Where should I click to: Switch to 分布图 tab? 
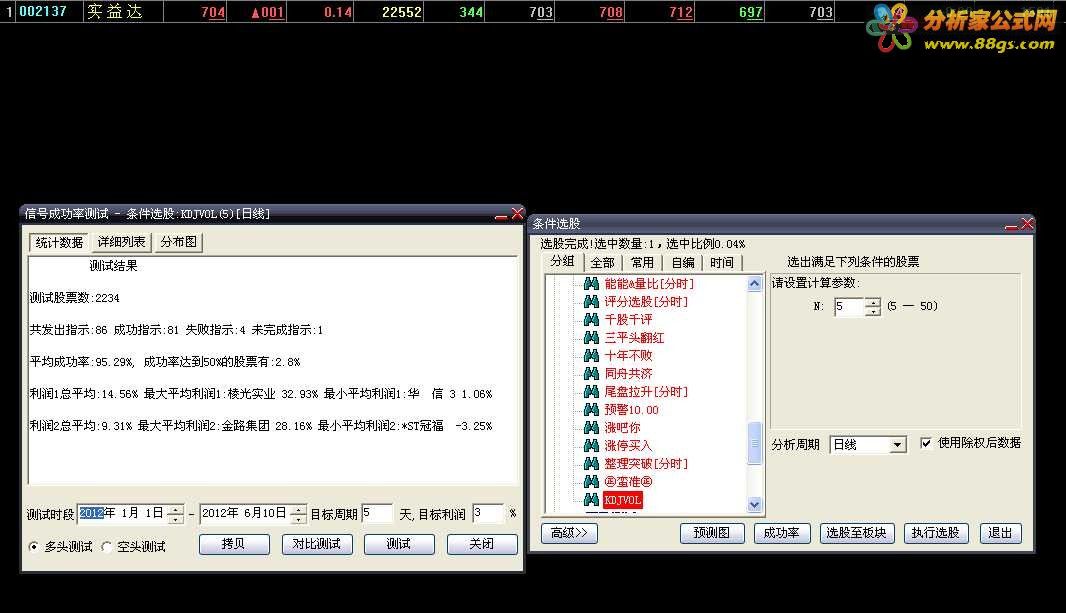[179, 242]
